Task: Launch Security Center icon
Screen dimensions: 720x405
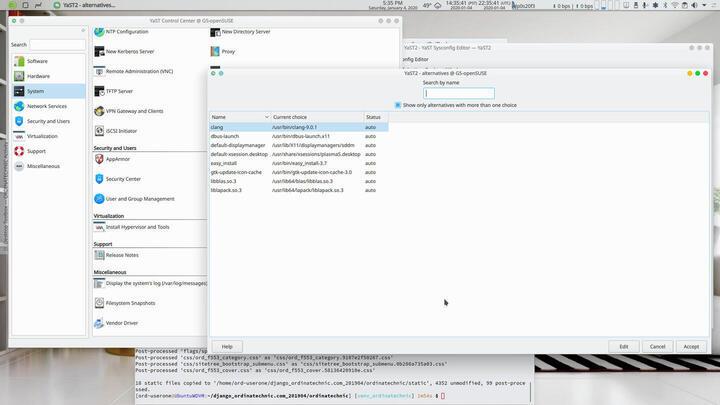Action: tap(99, 179)
